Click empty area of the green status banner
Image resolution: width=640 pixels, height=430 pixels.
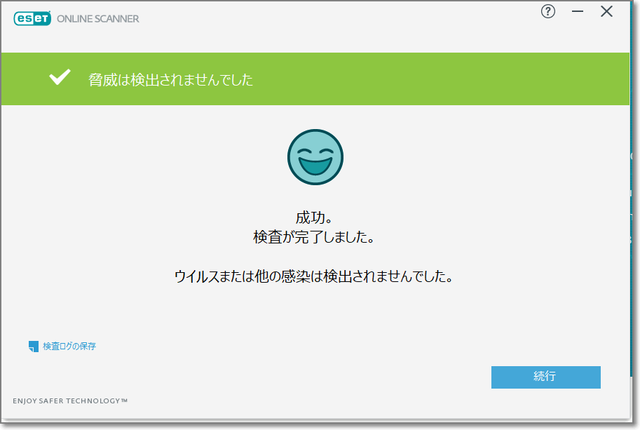click(x=450, y=80)
